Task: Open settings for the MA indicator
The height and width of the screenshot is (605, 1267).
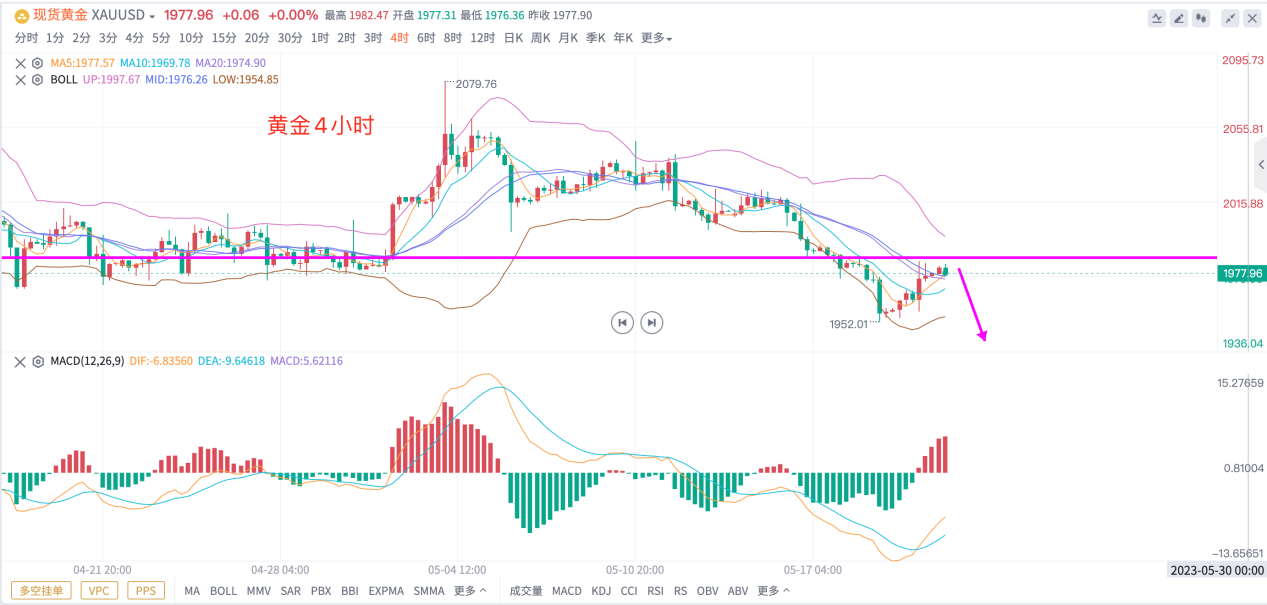Action: click(38, 63)
